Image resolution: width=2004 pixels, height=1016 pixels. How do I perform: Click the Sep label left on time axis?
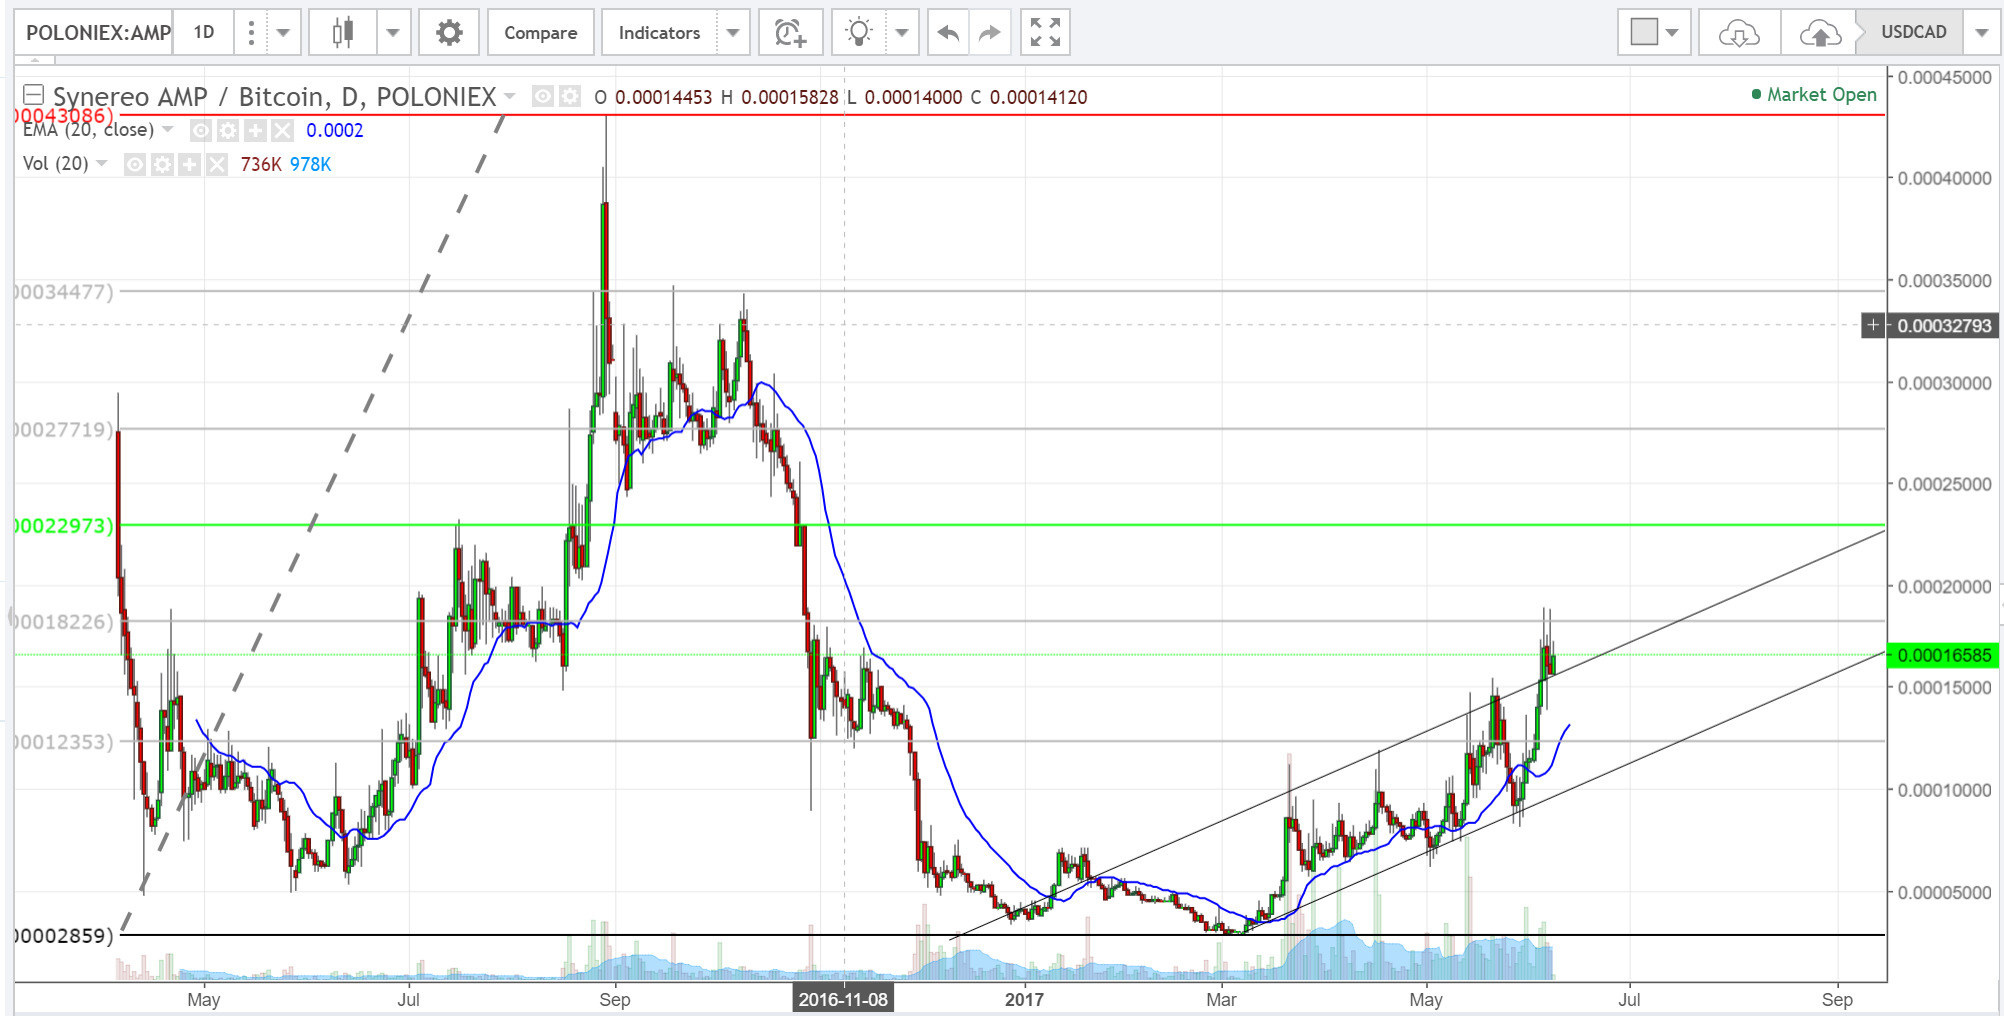click(614, 999)
